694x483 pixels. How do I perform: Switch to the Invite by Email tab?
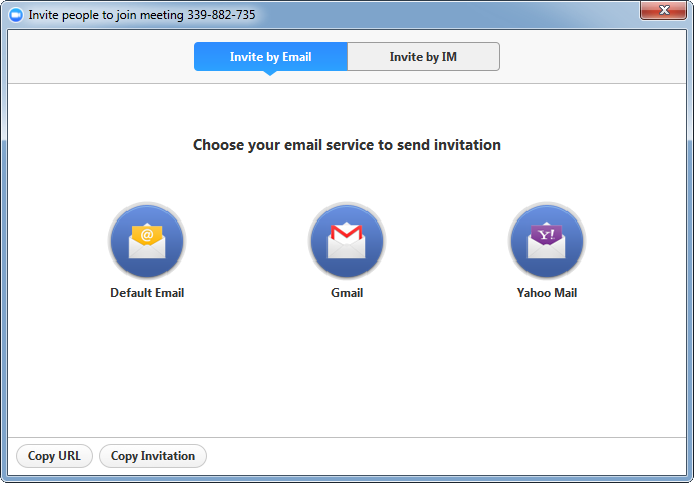point(270,57)
